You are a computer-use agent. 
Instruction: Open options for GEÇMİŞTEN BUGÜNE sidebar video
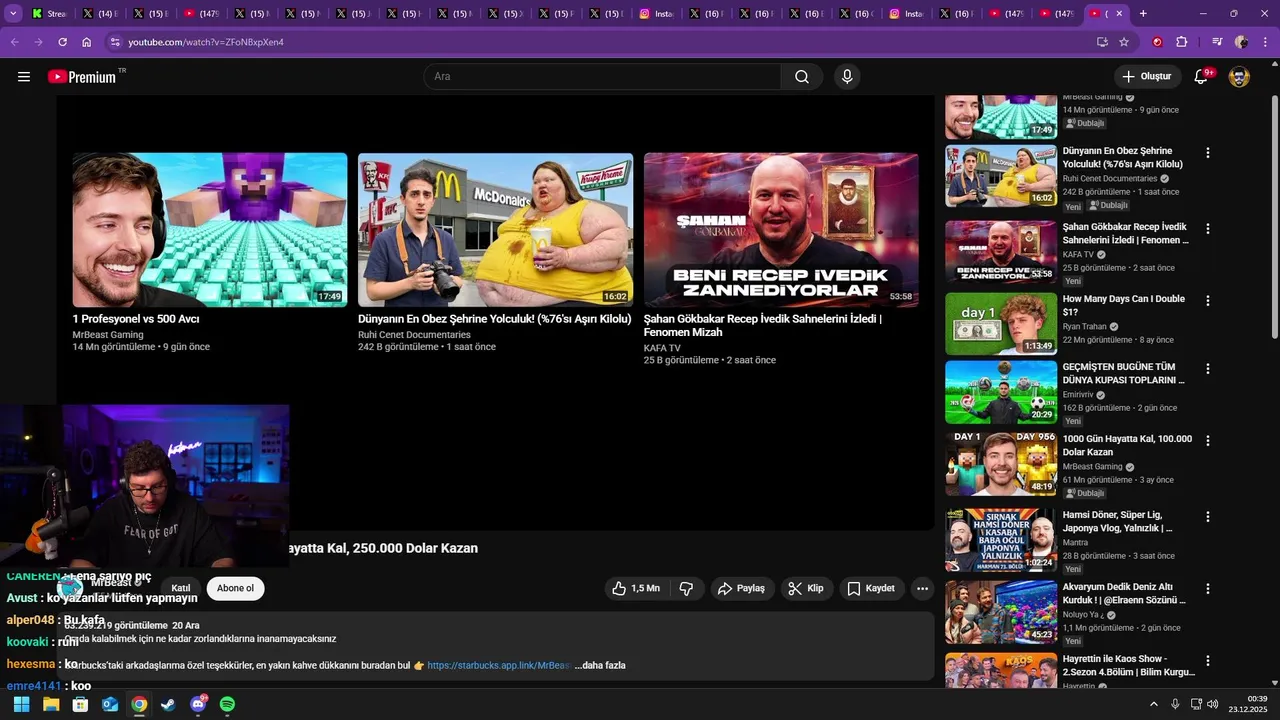click(1207, 369)
